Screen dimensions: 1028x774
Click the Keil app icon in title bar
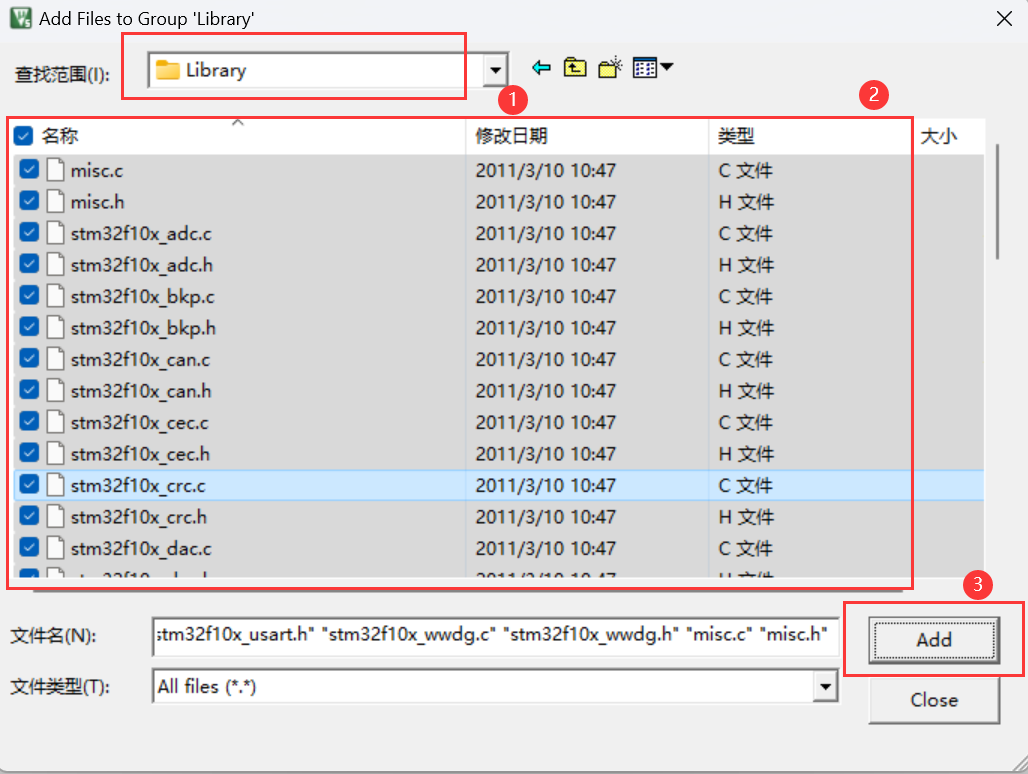20,18
